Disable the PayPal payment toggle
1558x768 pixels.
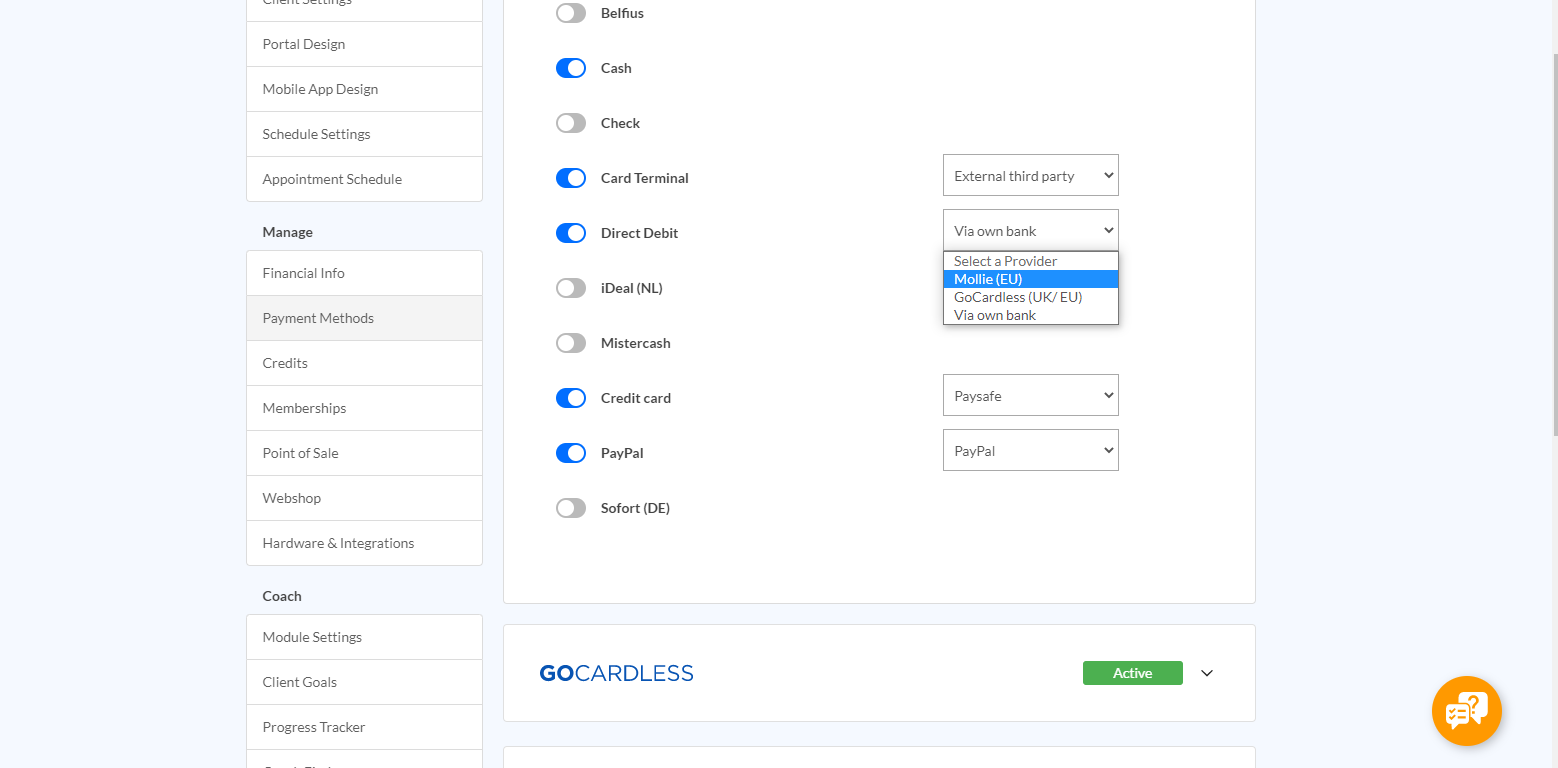pyautogui.click(x=570, y=452)
